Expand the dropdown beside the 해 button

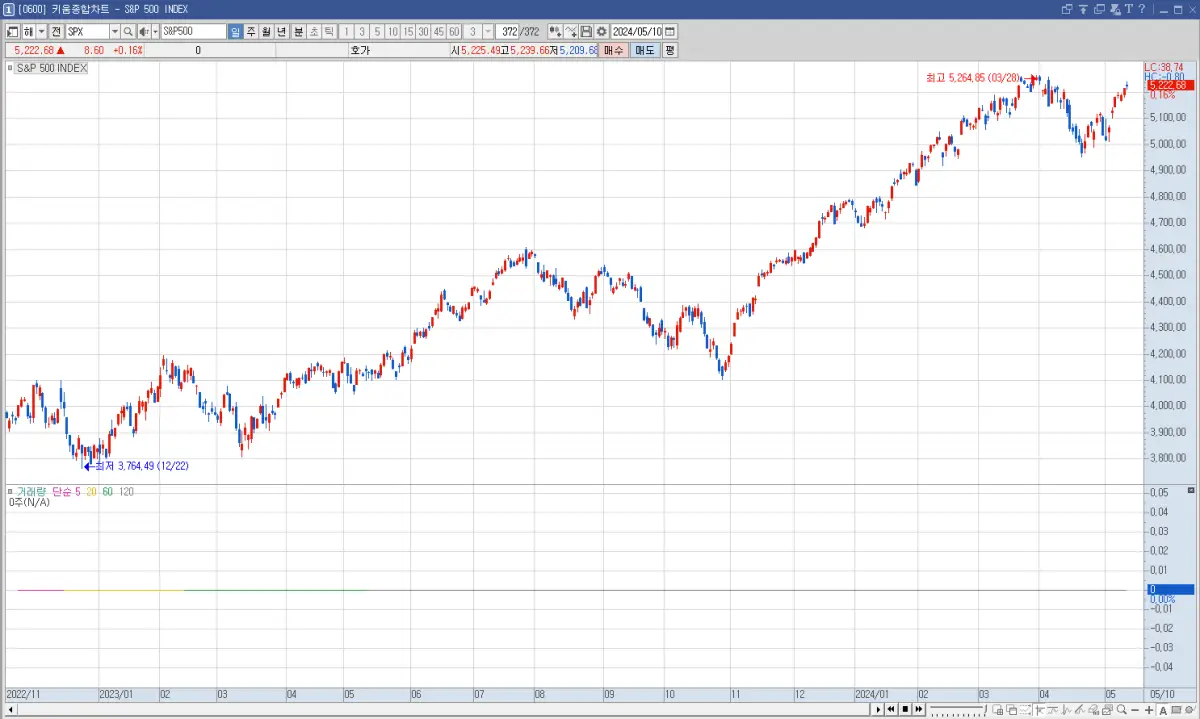click(40, 31)
